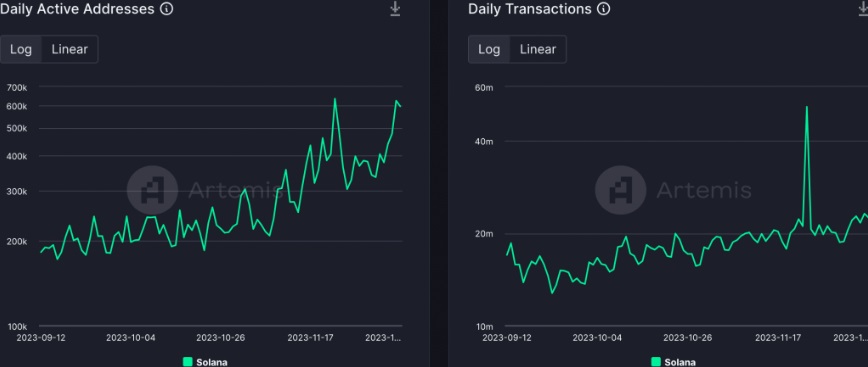
Task: Select Linear scale for Daily Active Addresses
Action: pos(70,49)
